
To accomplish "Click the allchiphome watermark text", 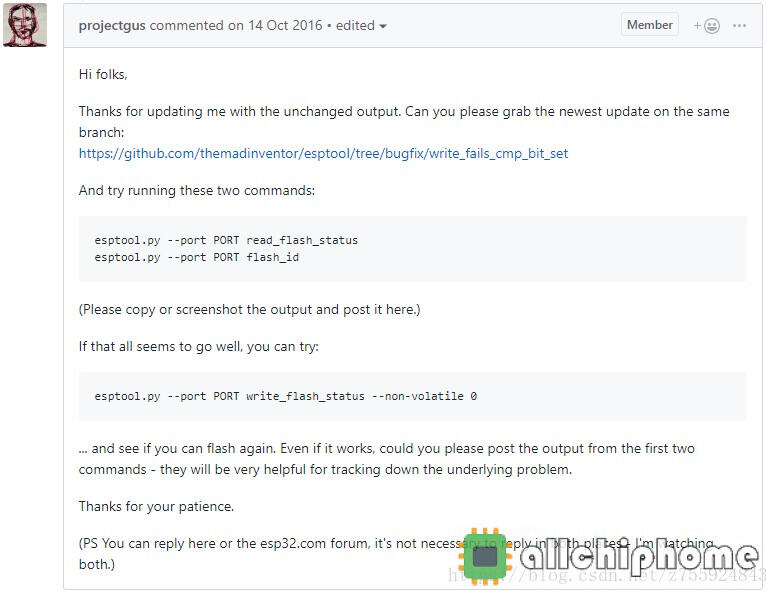I will coord(639,556).
